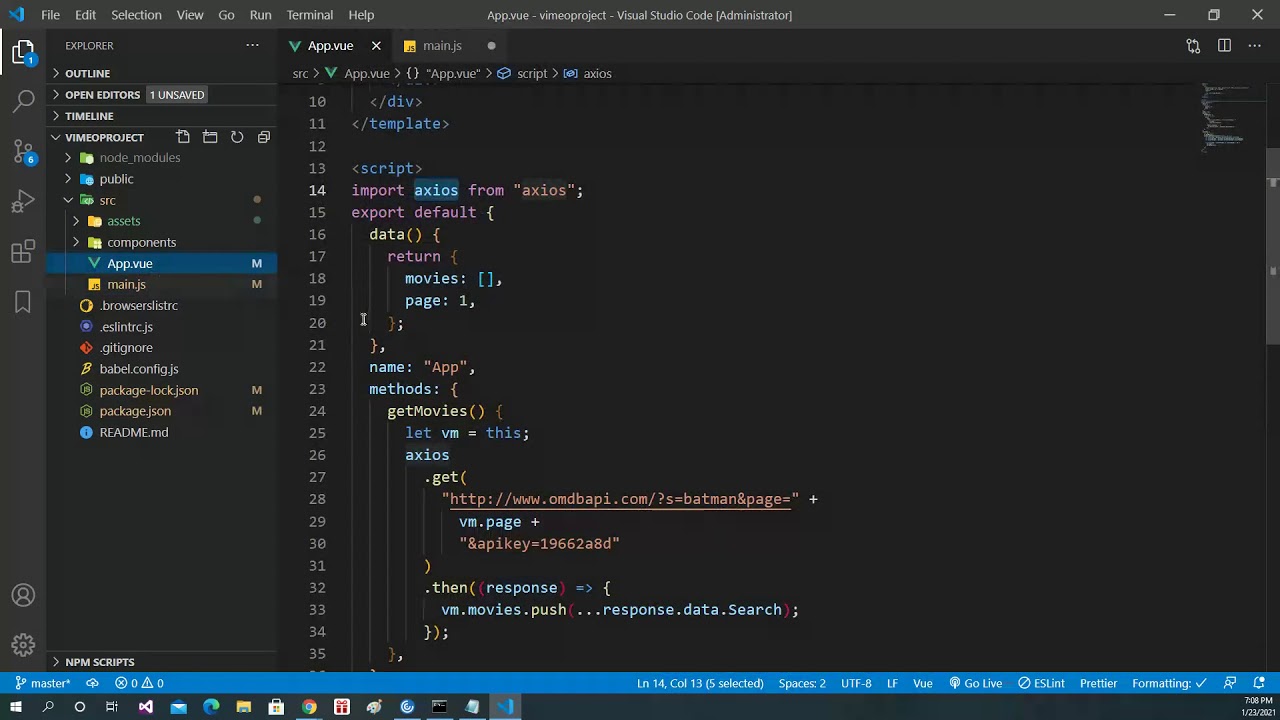Toggle Go Live server in status bar
The height and width of the screenshot is (720, 1280).
click(x=975, y=684)
